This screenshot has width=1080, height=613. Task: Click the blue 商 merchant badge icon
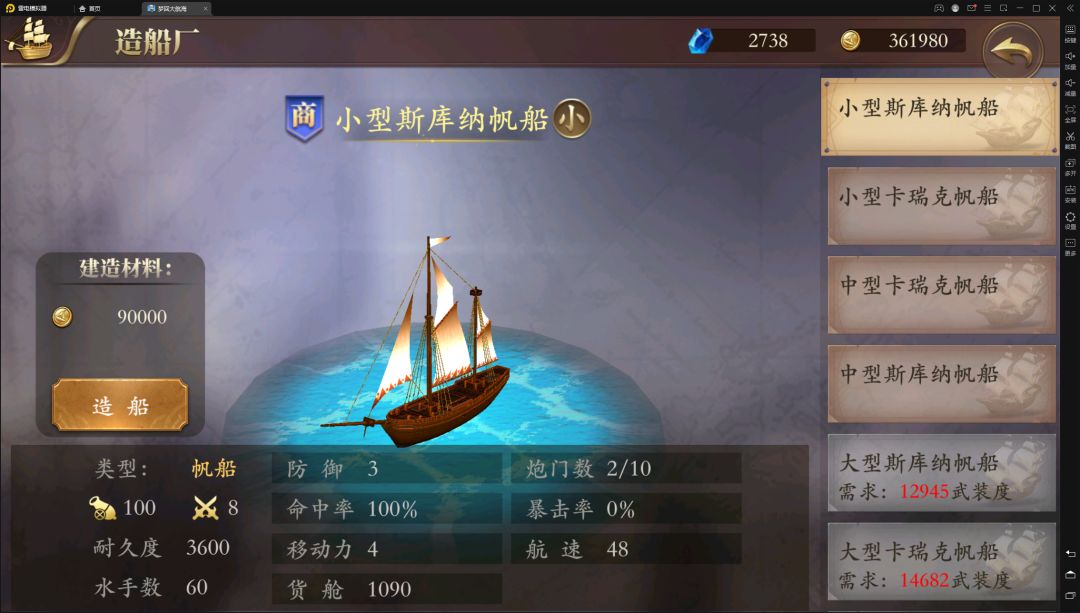tap(304, 118)
